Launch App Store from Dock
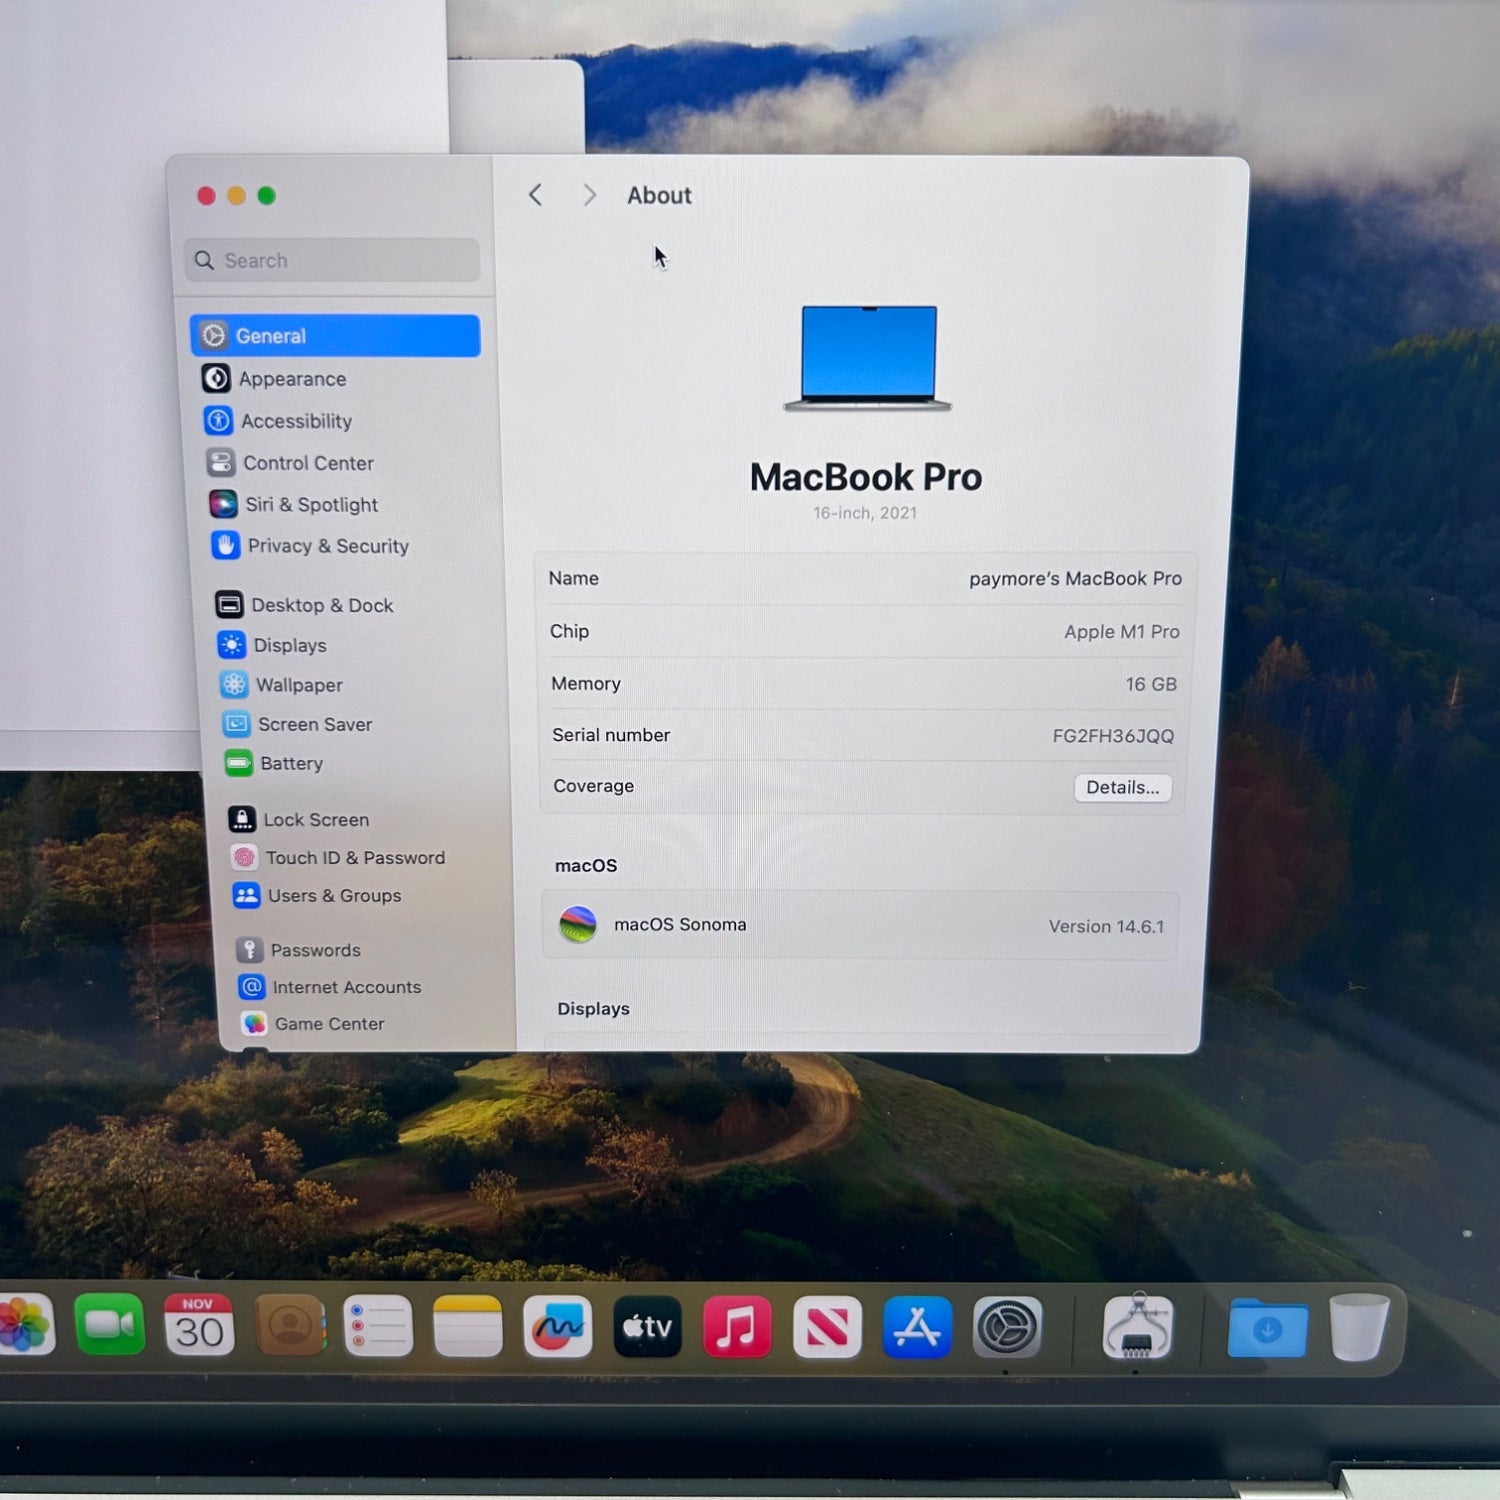 (917, 1327)
